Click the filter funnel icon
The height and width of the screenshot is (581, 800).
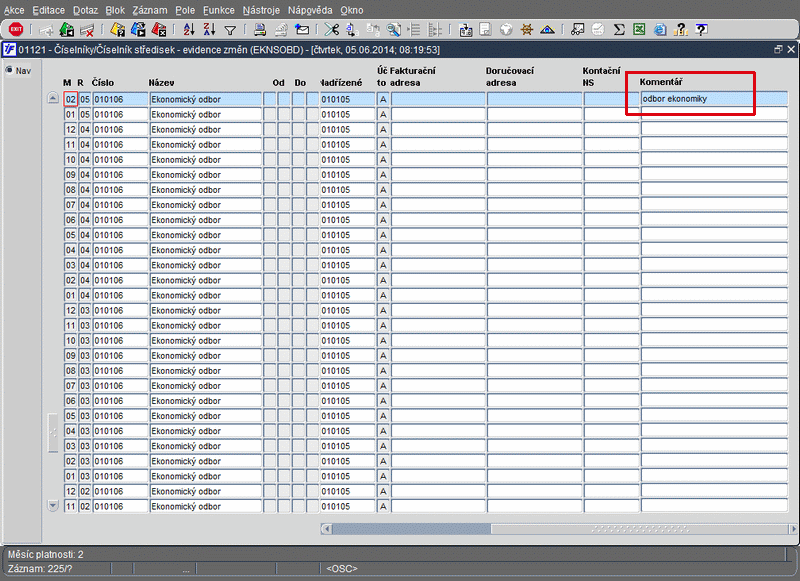click(229, 30)
